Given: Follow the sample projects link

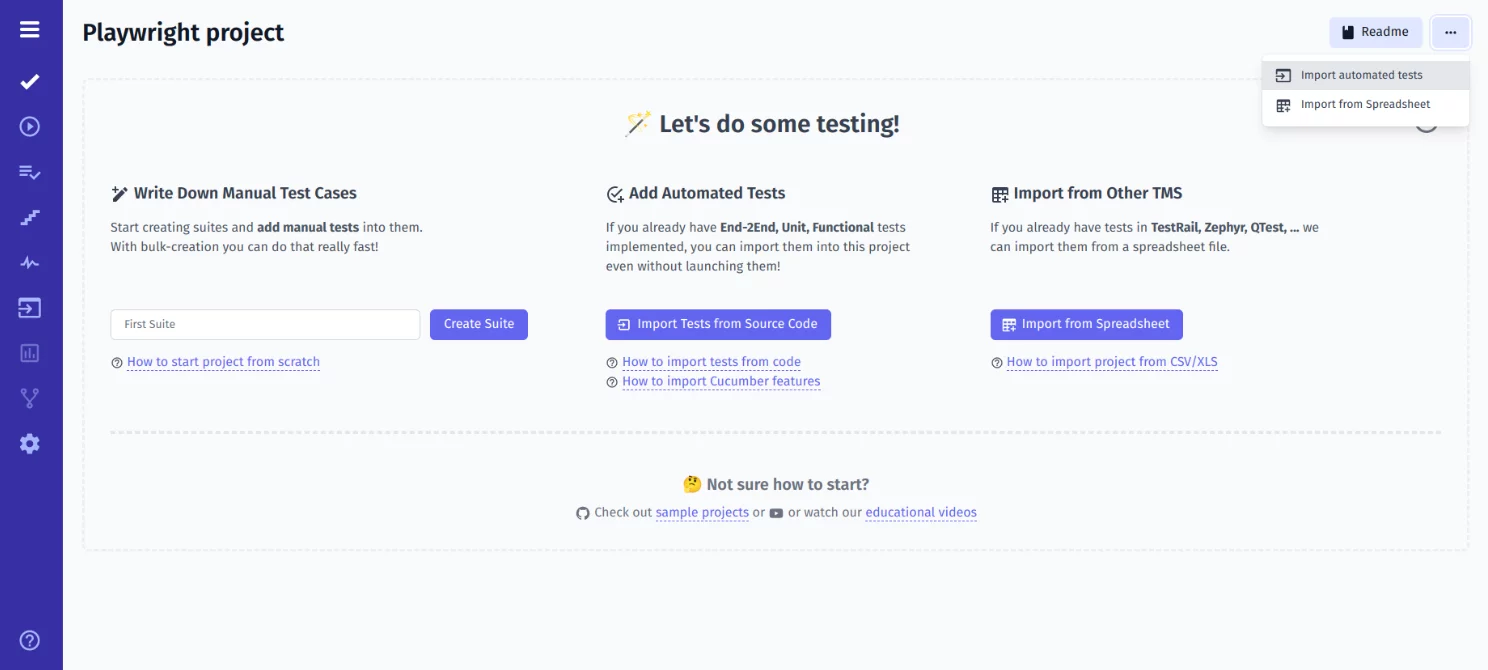Looking at the screenshot, I should pyautogui.click(x=702, y=512).
